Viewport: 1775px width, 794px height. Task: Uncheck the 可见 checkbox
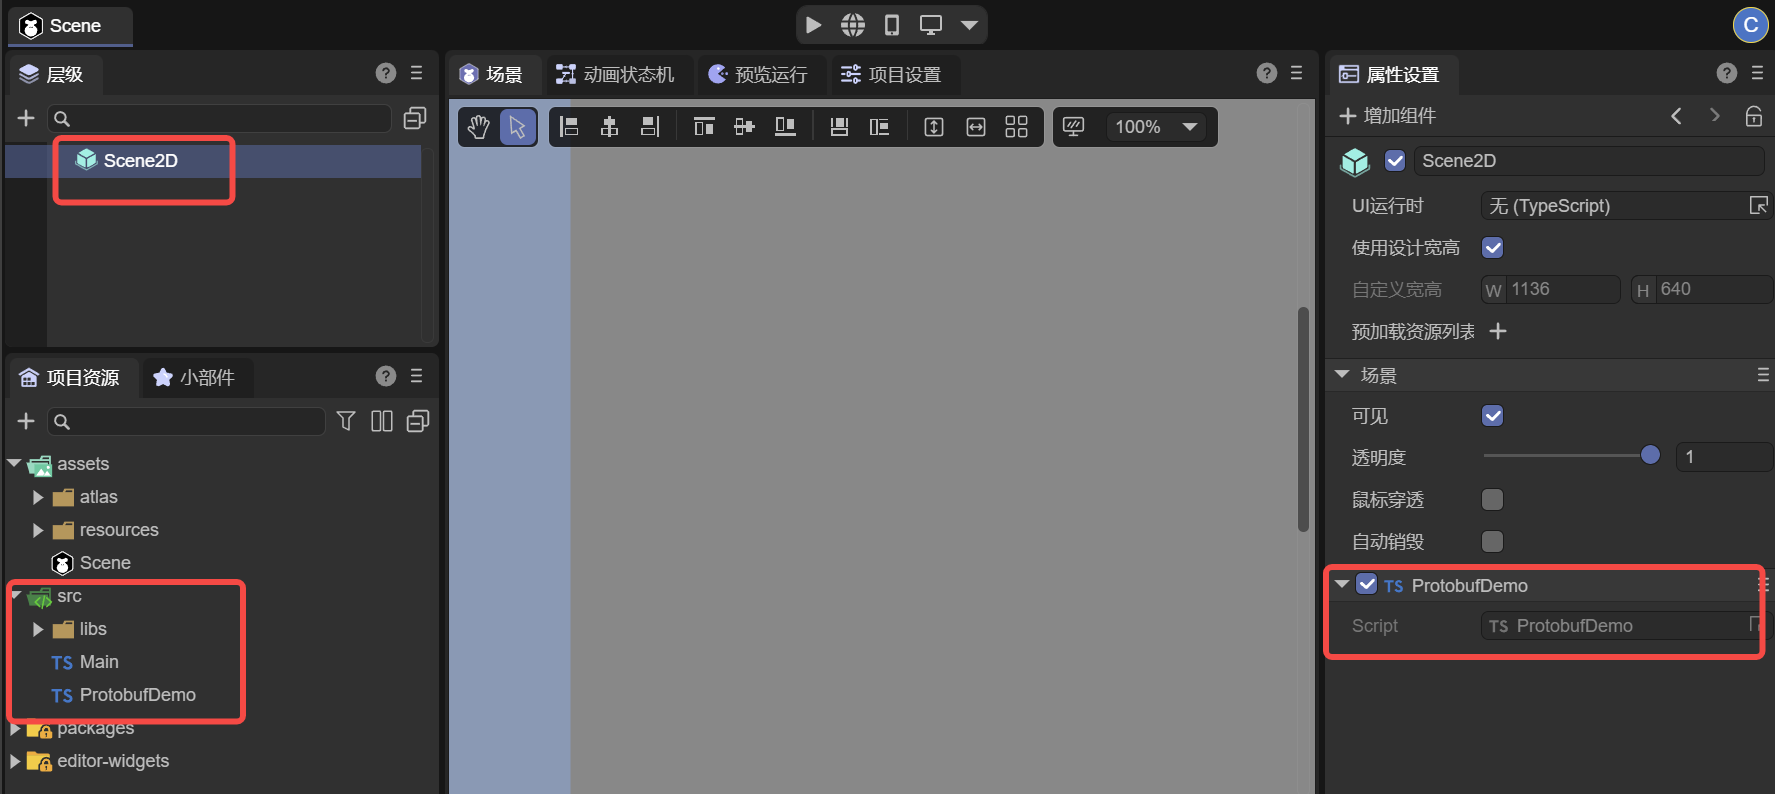click(1492, 416)
